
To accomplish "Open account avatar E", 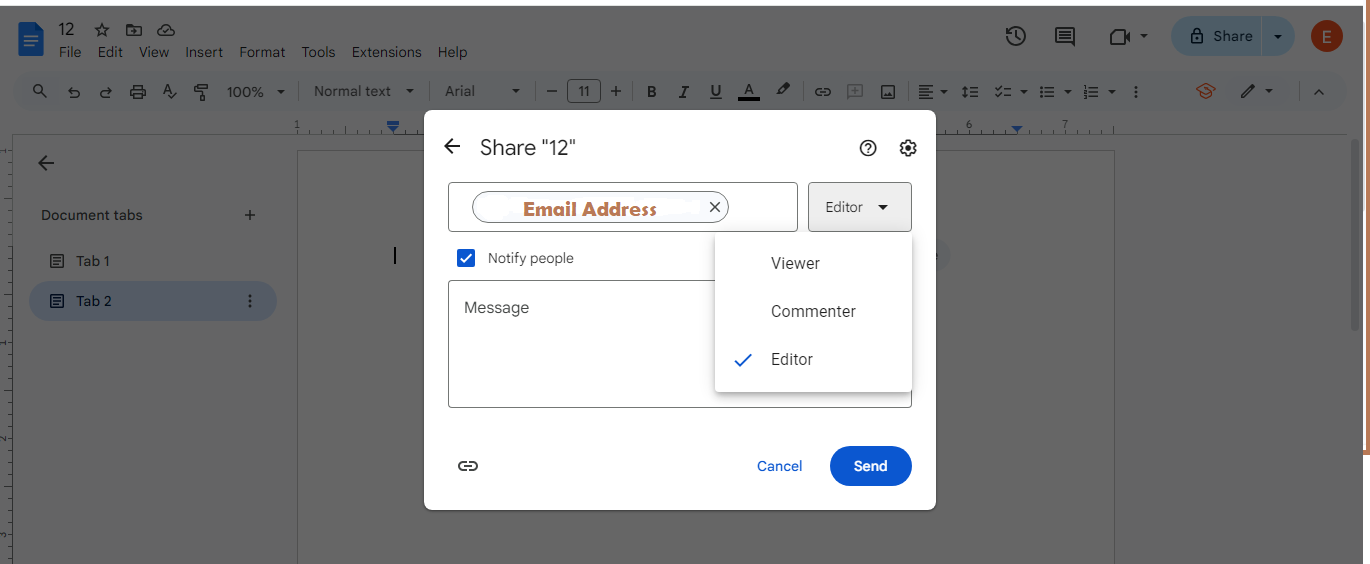I will click(x=1327, y=37).
